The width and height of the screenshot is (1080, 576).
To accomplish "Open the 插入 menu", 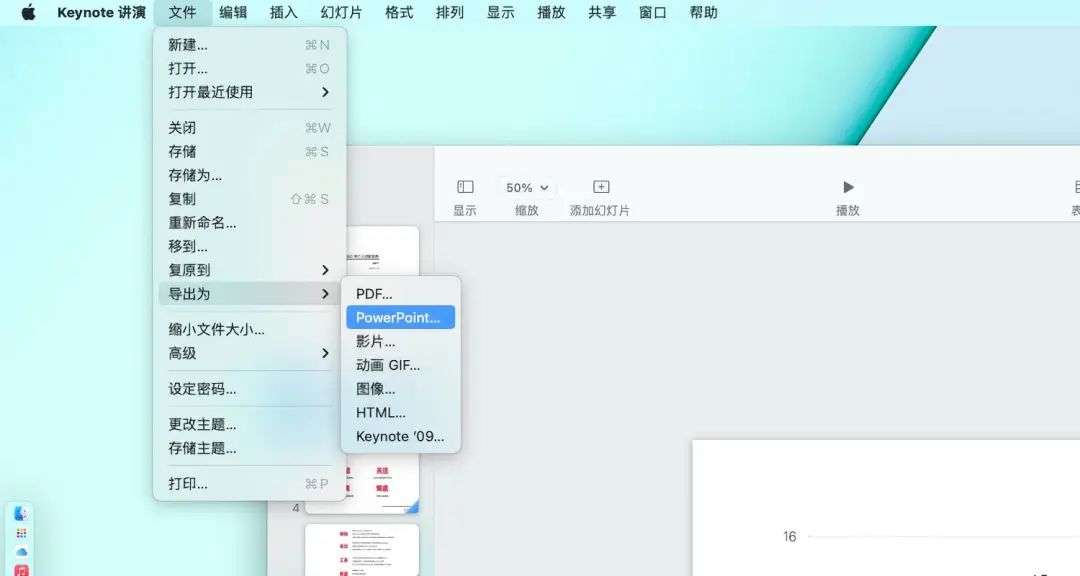I will (x=283, y=12).
